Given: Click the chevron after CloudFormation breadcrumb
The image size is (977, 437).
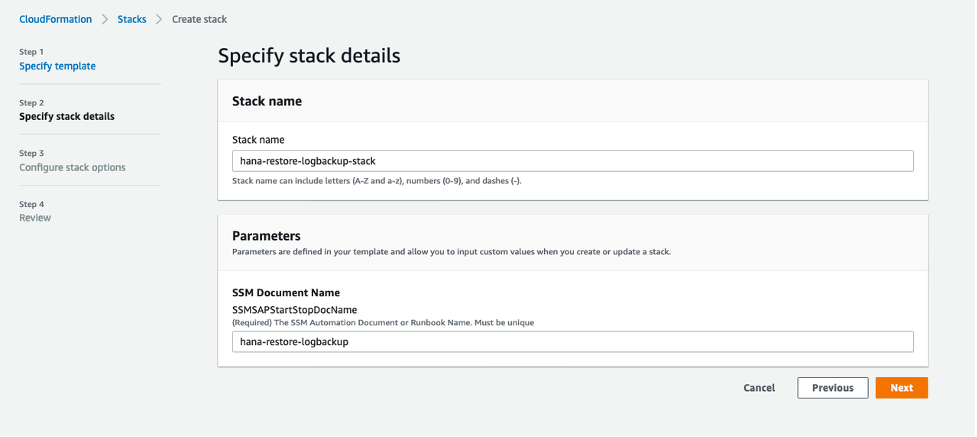Looking at the screenshot, I should (x=105, y=19).
